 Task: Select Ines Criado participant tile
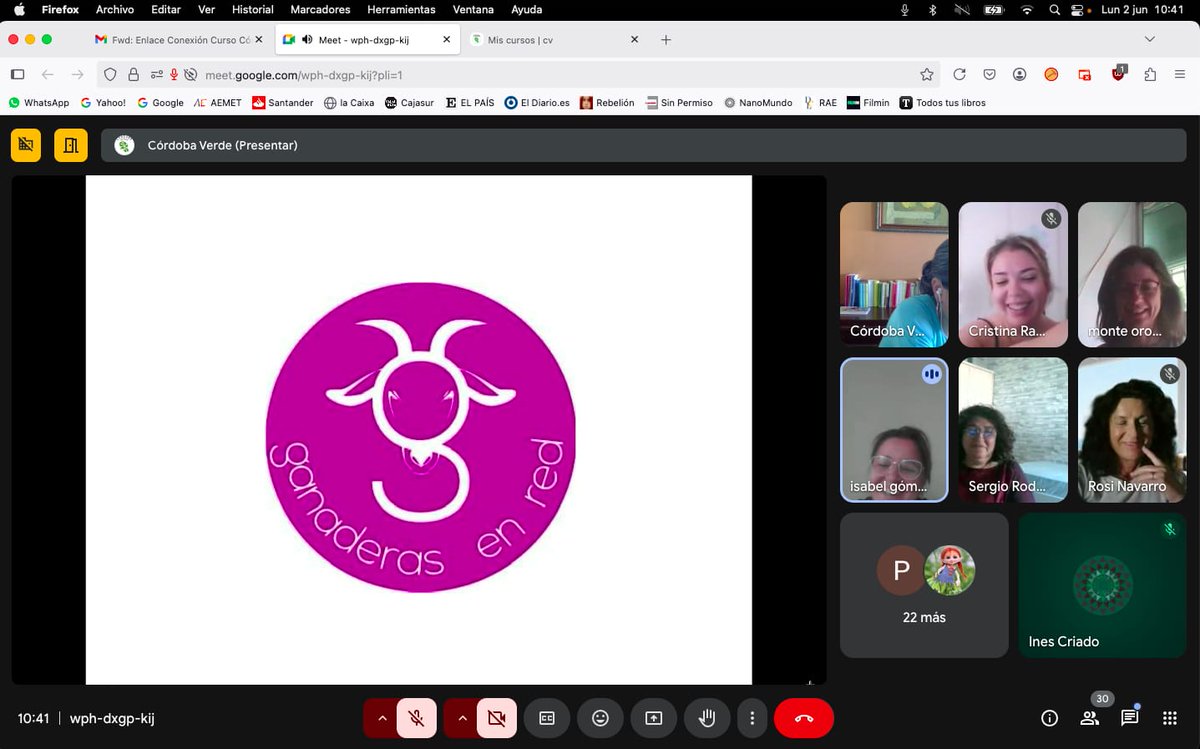point(1103,585)
